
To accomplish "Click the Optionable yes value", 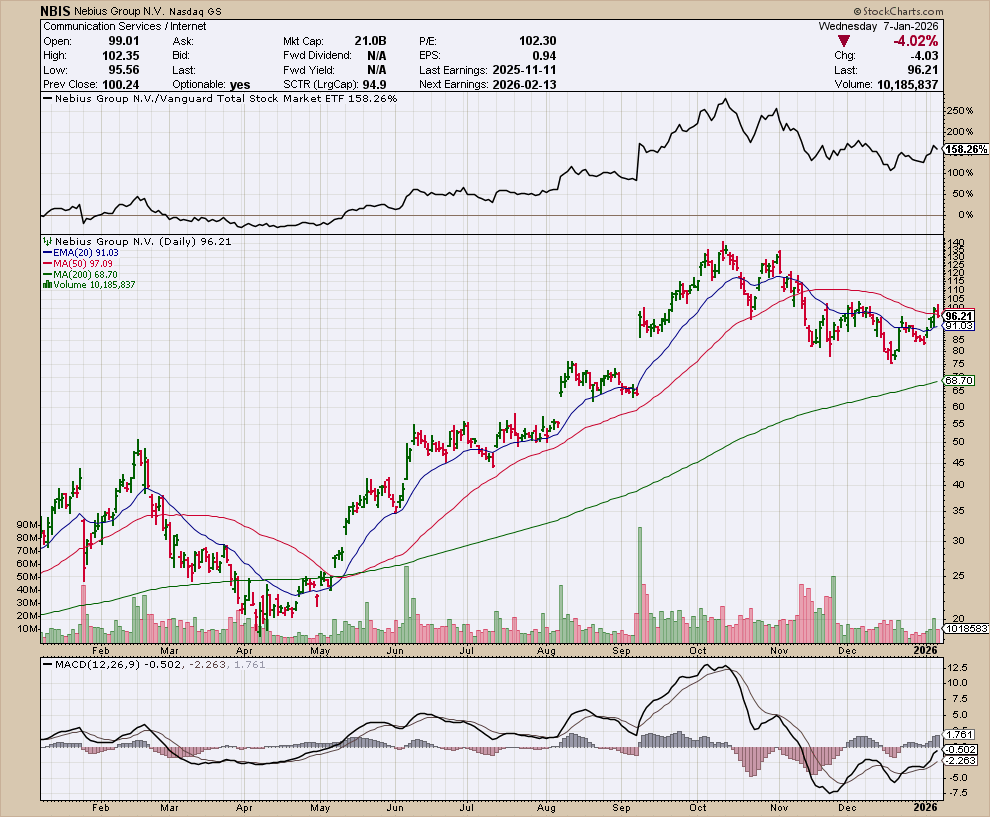I will [240, 85].
